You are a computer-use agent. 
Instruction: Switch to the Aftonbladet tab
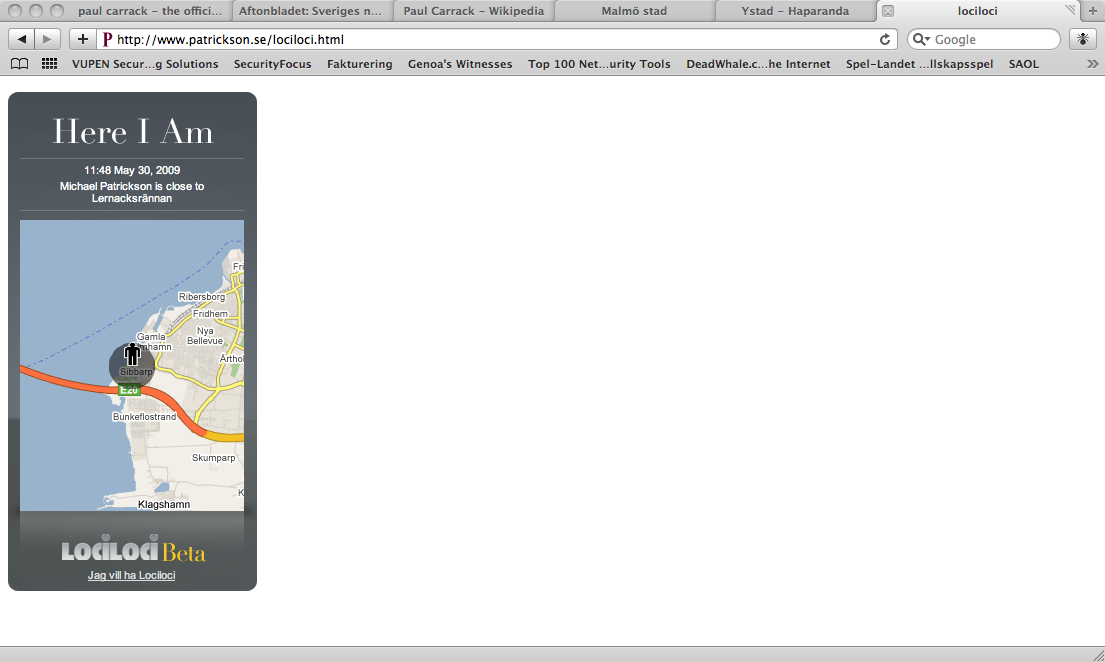pos(310,11)
